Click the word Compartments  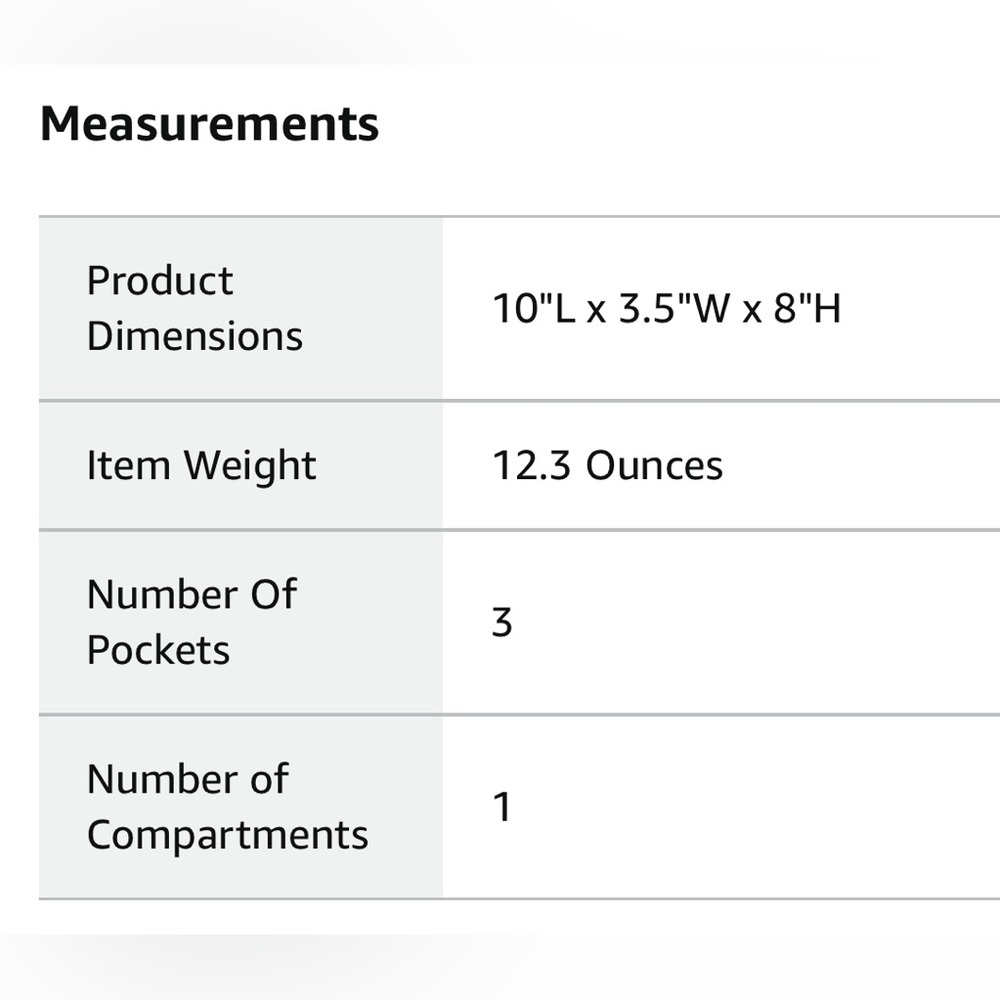227,835
